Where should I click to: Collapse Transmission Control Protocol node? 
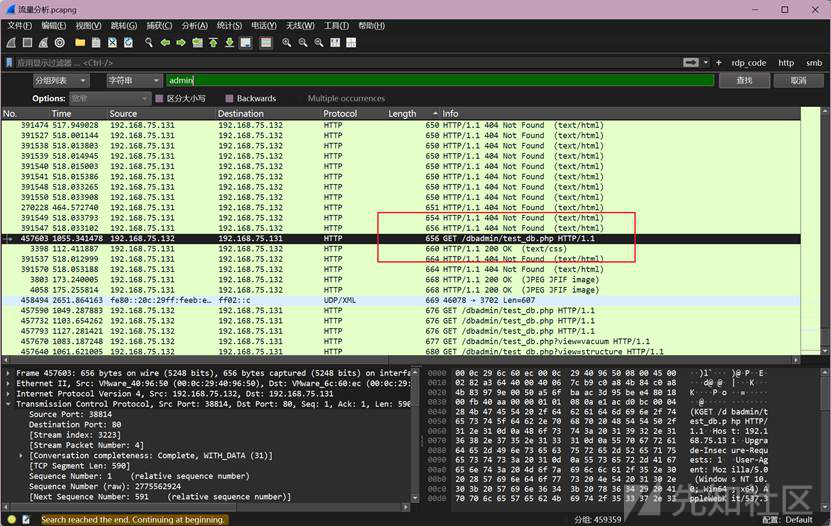(x=8, y=404)
